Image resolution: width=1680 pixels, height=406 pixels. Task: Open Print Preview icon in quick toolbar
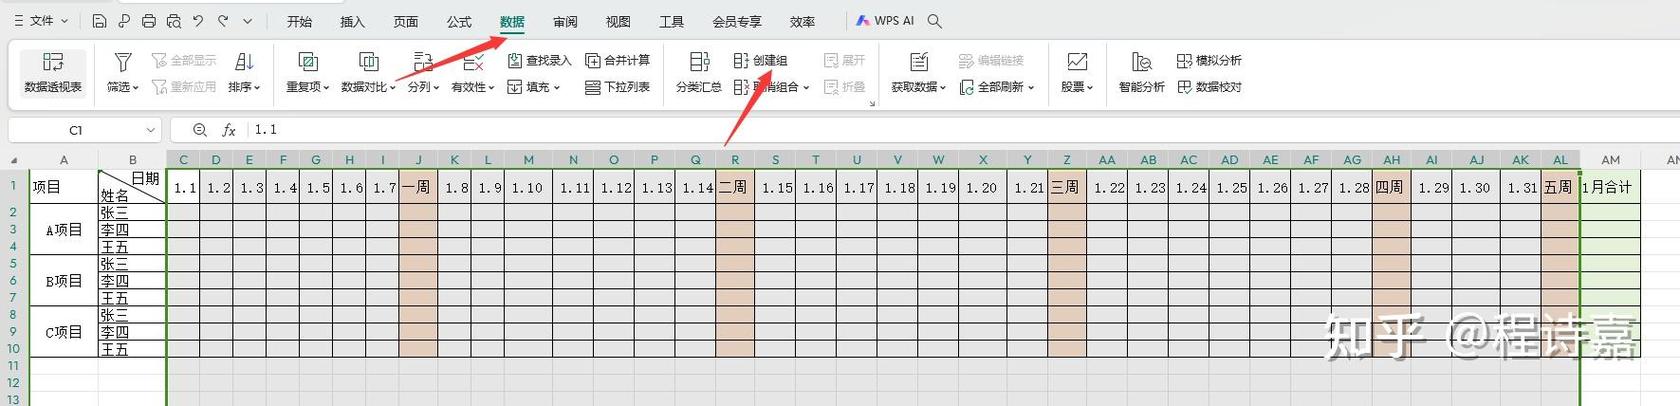coord(174,21)
